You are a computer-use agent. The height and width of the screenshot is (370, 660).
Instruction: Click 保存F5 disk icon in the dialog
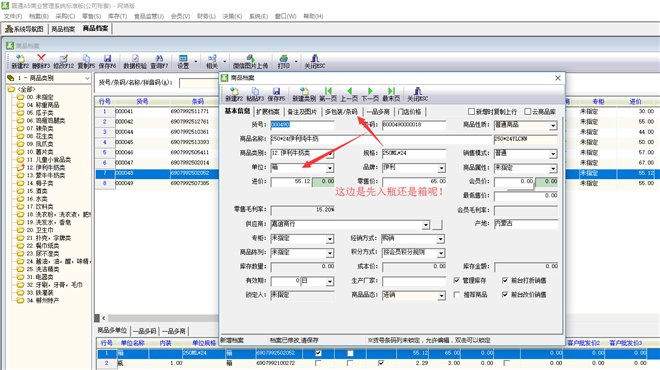pyautogui.click(x=276, y=91)
